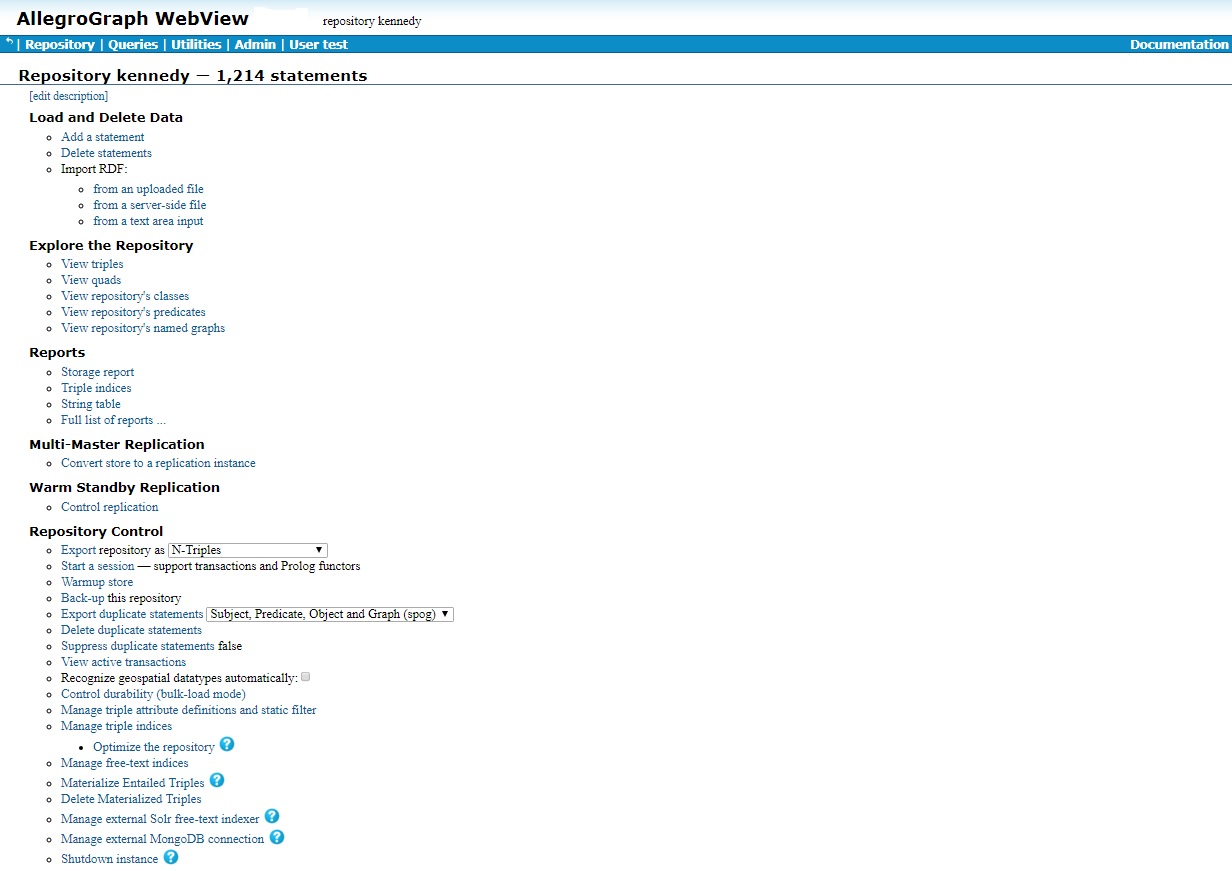This screenshot has width=1232, height=871.
Task: Open the Storage report
Action: tap(97, 371)
